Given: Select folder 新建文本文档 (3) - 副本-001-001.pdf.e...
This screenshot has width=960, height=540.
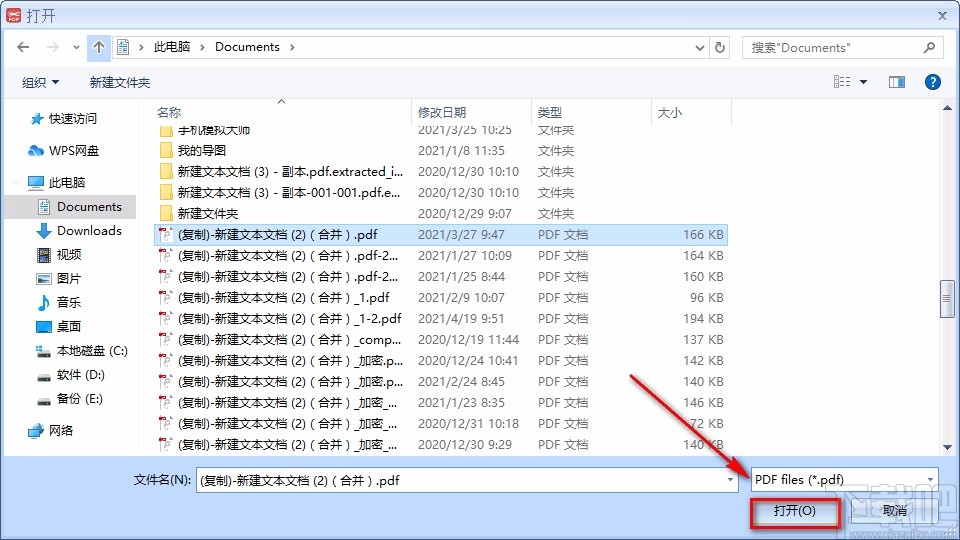Looking at the screenshot, I should [x=441, y=192].
